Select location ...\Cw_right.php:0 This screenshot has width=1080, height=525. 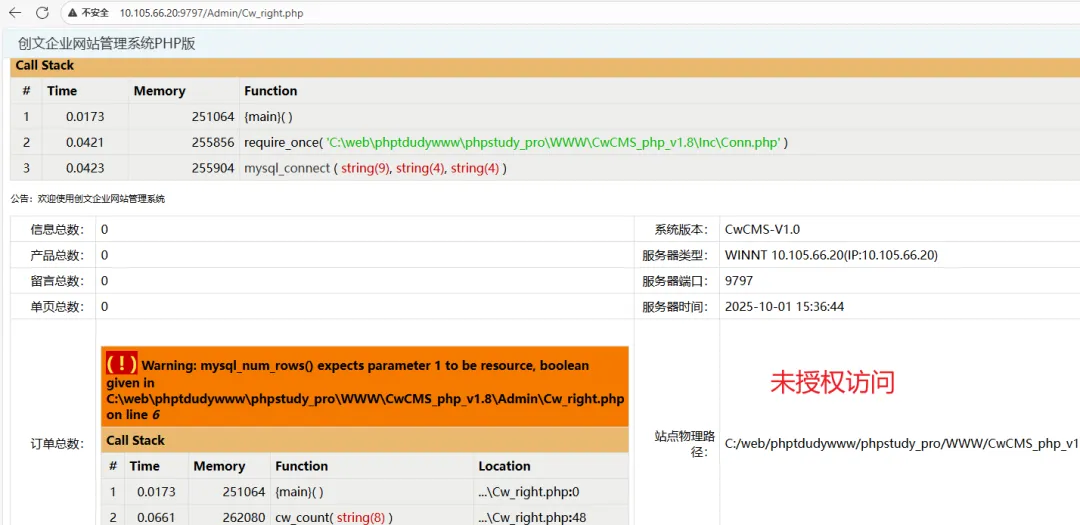pyautogui.click(x=529, y=492)
